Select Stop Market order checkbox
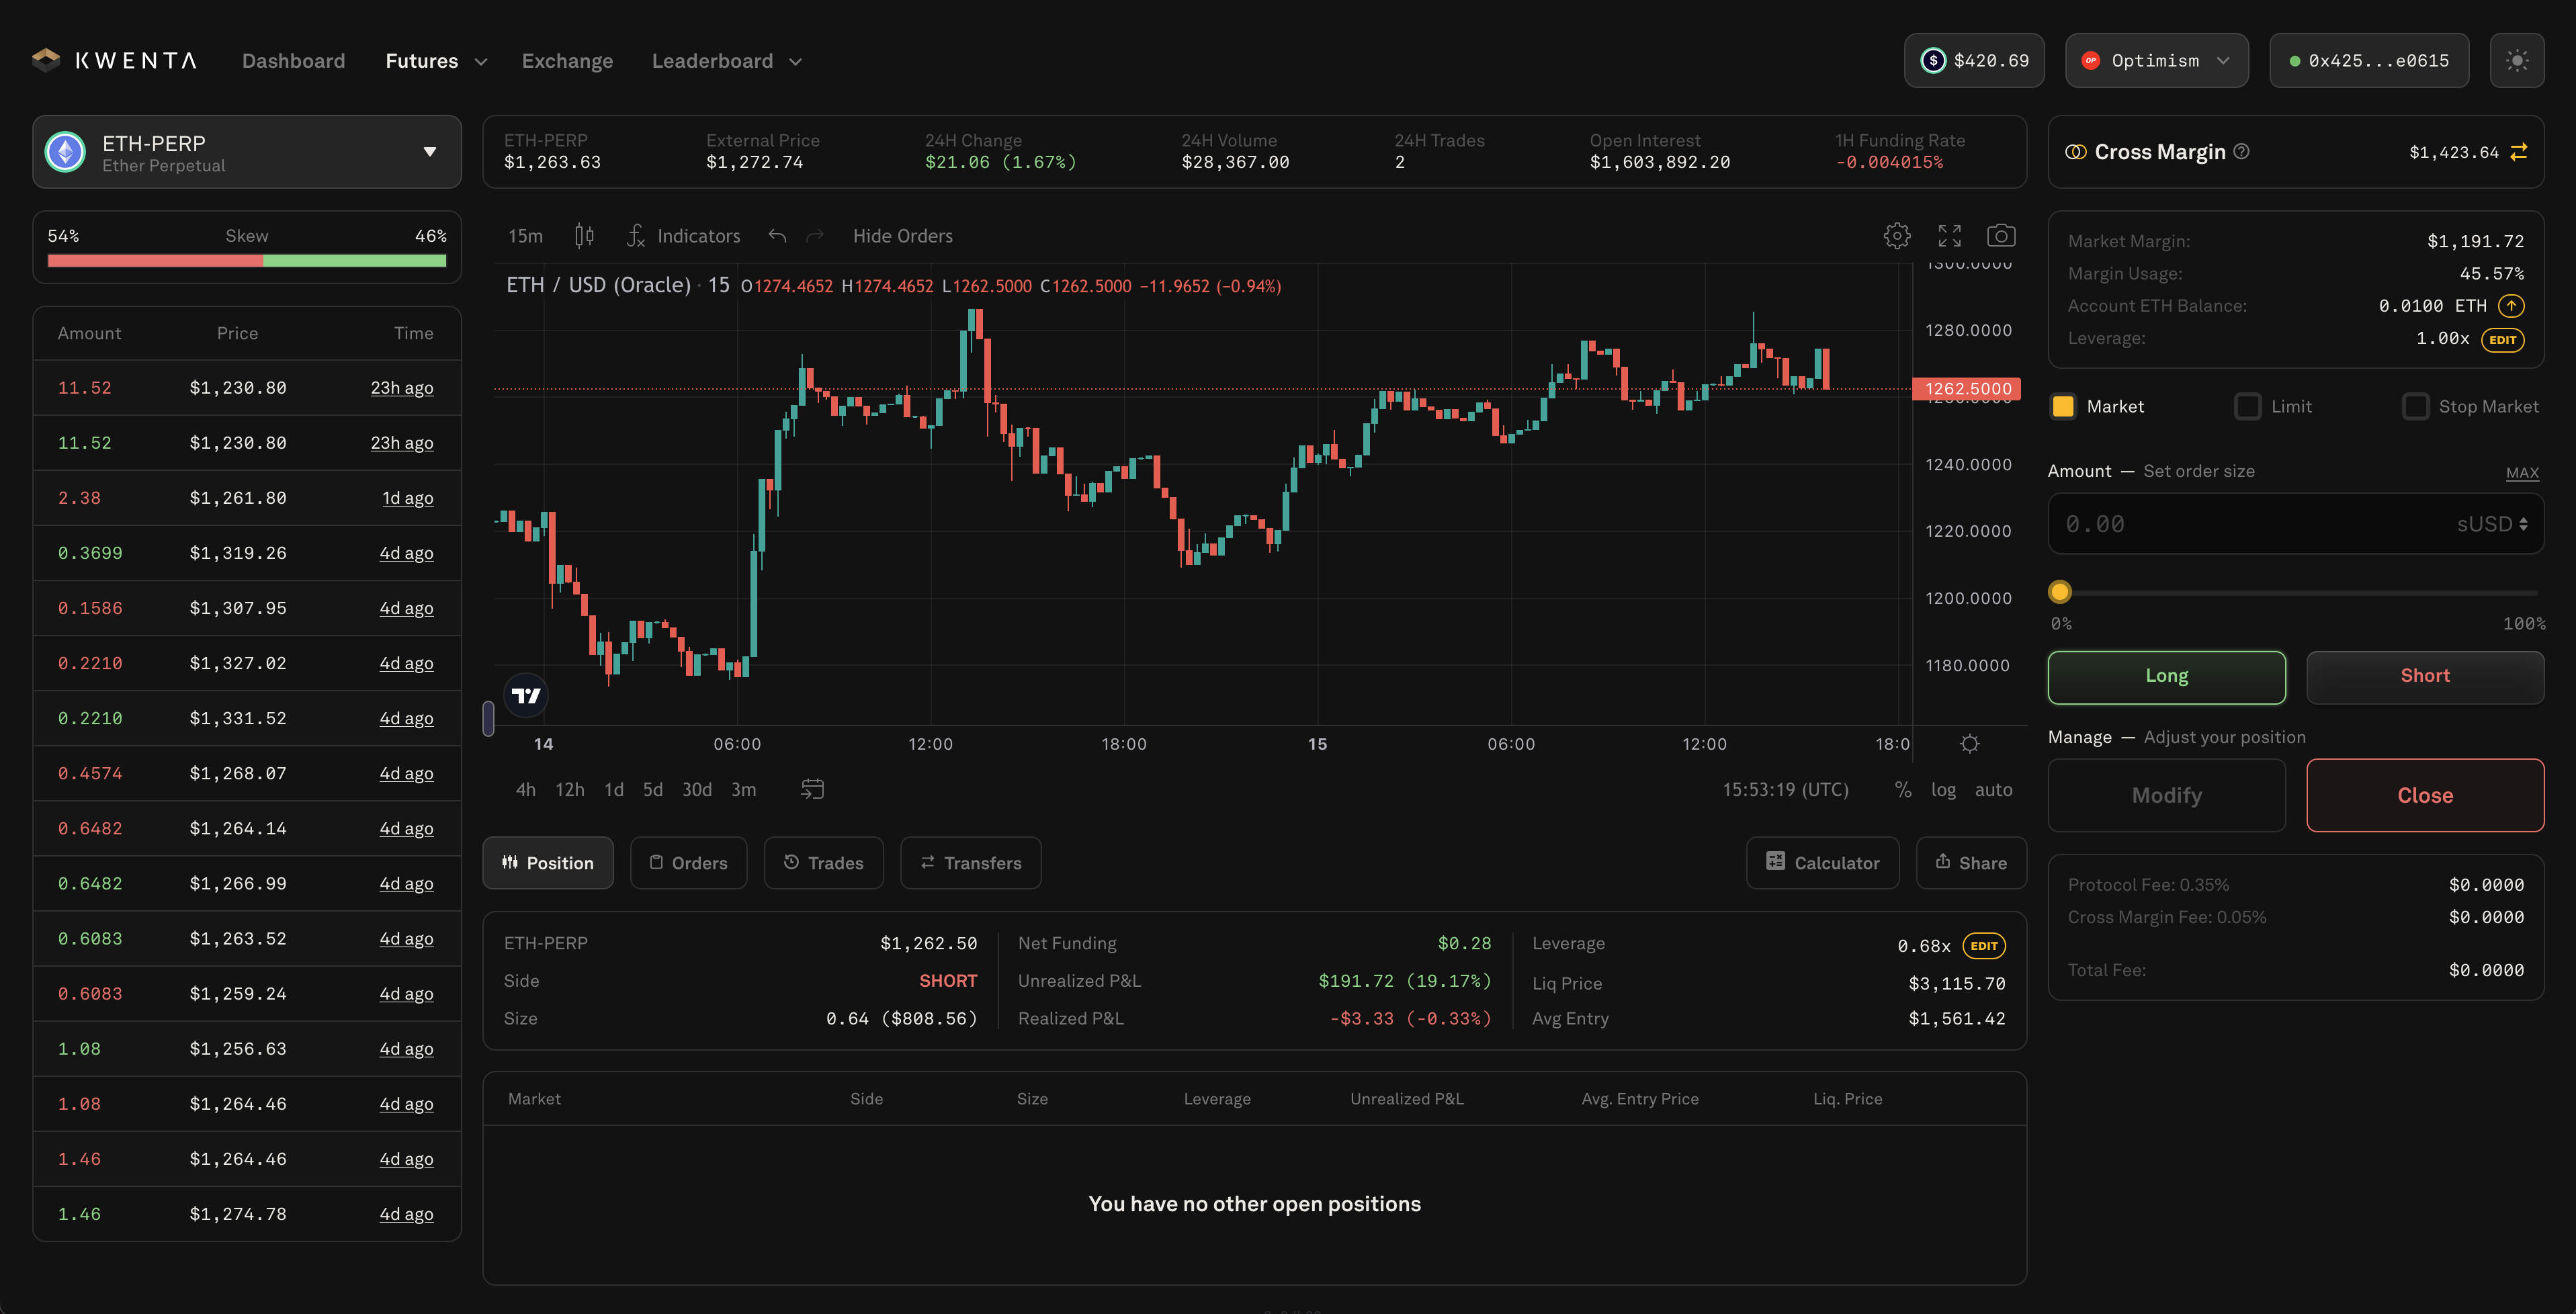 pyautogui.click(x=2415, y=406)
